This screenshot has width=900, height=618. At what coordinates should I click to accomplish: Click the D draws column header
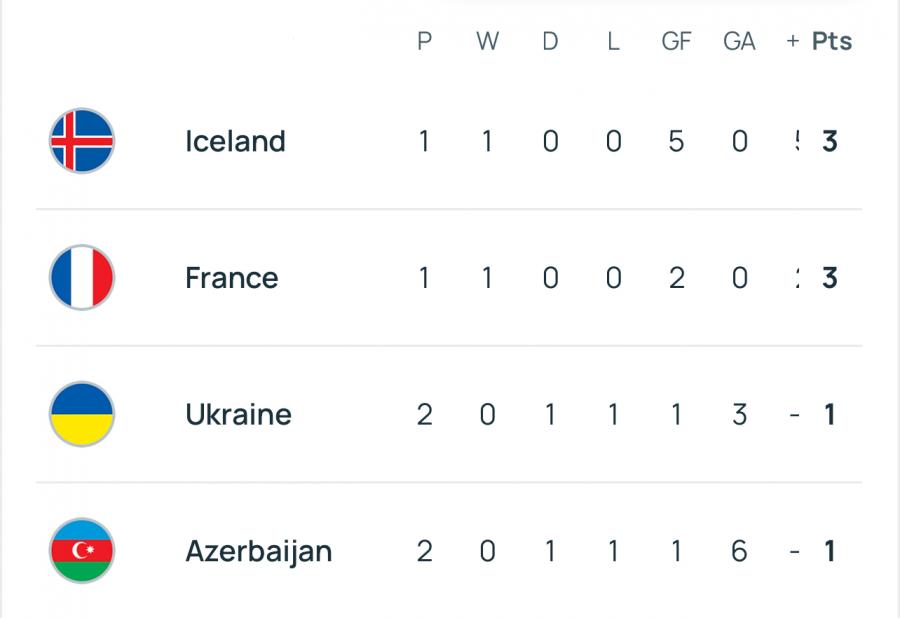[x=550, y=41]
